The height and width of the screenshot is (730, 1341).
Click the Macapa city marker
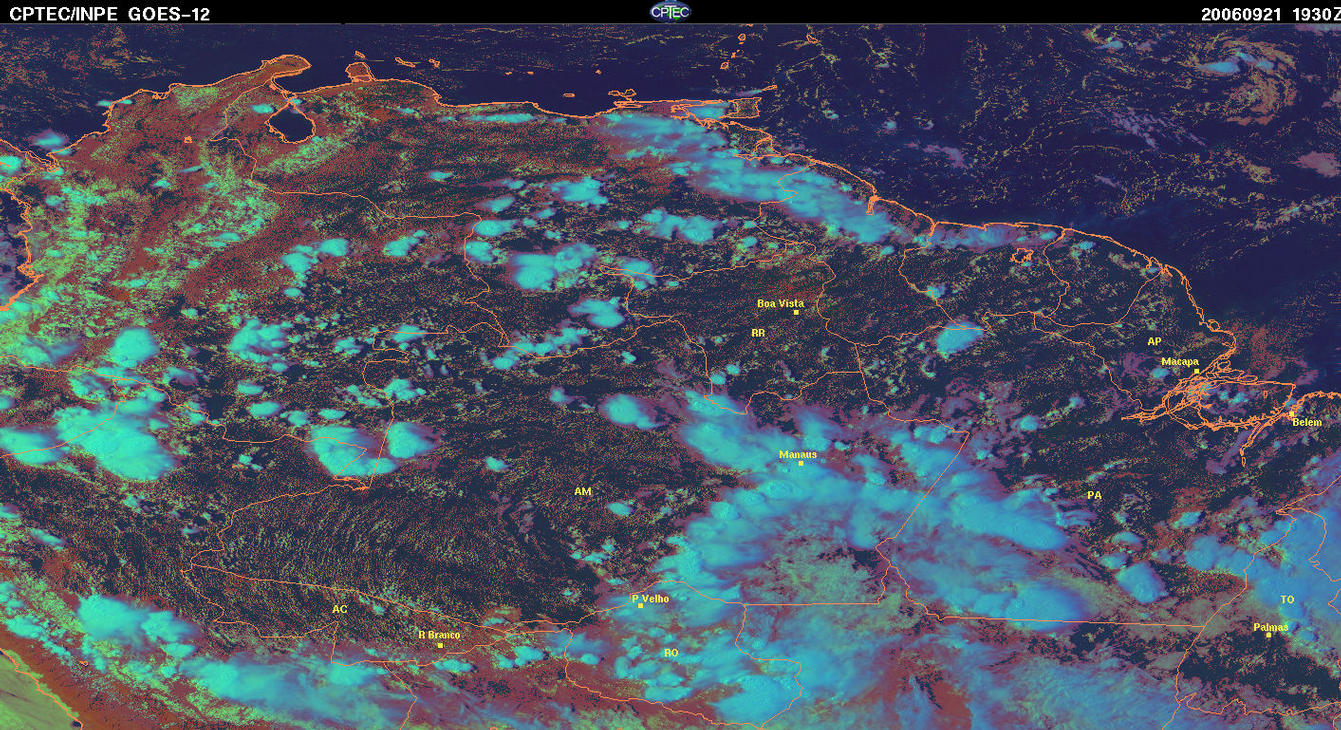pos(1196,371)
